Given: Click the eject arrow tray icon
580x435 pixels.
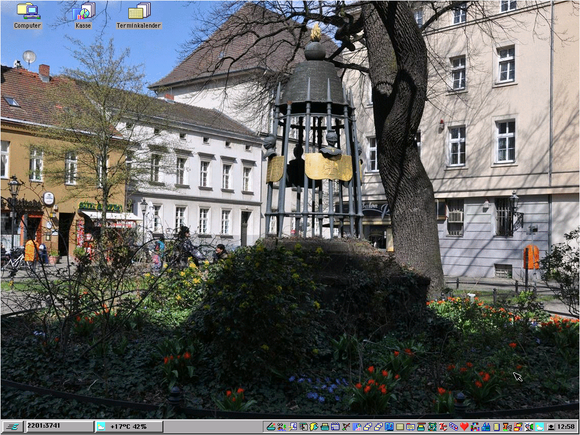Looking at the screenshot, I should point(551,427).
